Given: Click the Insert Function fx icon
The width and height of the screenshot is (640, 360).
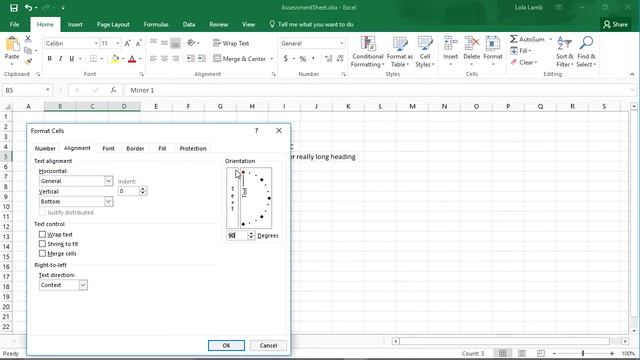Looking at the screenshot, I should pos(113,90).
